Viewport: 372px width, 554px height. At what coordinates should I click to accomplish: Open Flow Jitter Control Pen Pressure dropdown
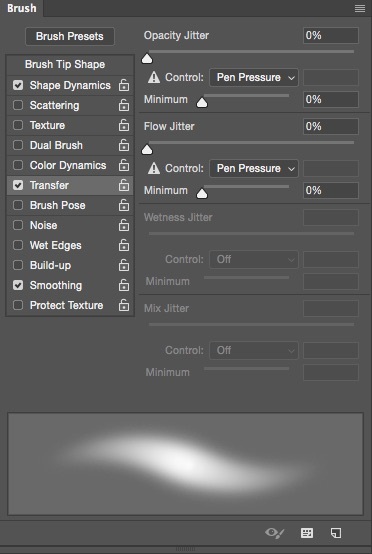254,169
